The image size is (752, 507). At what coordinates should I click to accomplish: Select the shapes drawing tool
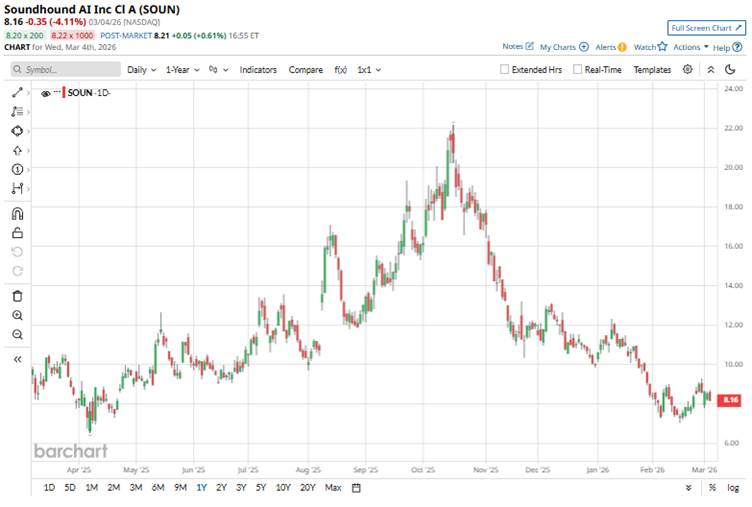17,131
